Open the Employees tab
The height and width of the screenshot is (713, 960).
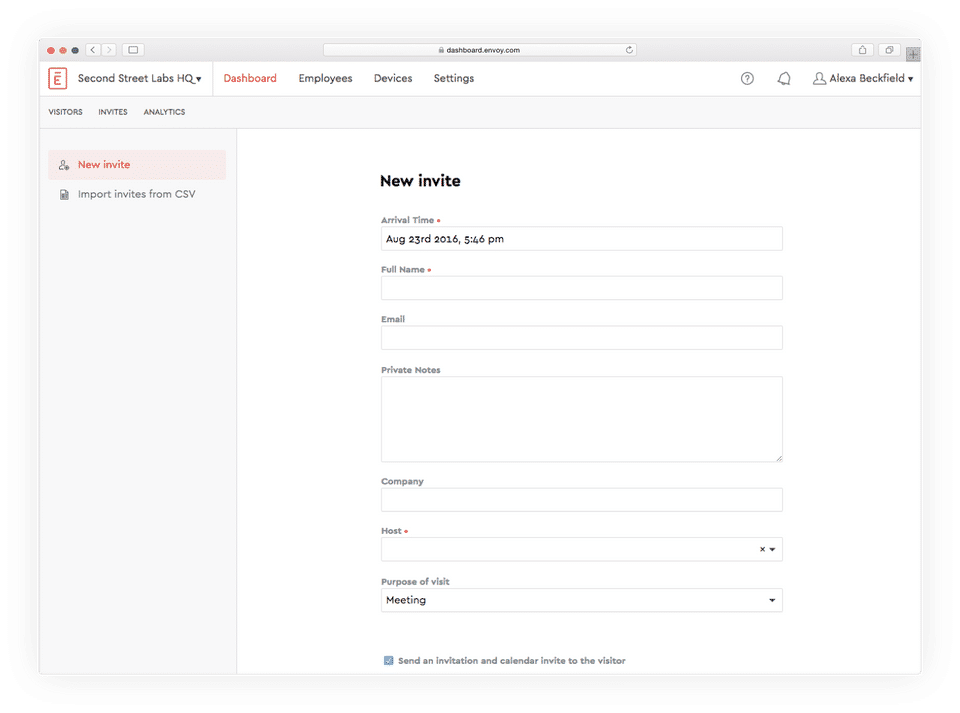click(325, 78)
